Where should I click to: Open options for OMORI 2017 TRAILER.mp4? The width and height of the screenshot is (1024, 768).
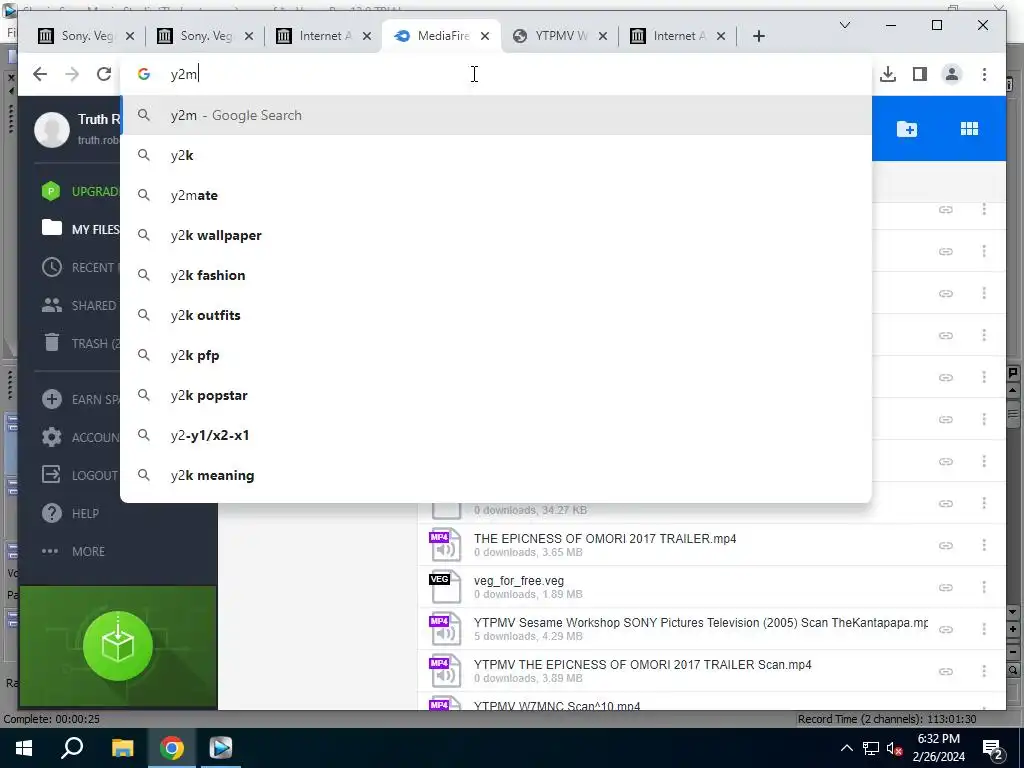click(984, 545)
